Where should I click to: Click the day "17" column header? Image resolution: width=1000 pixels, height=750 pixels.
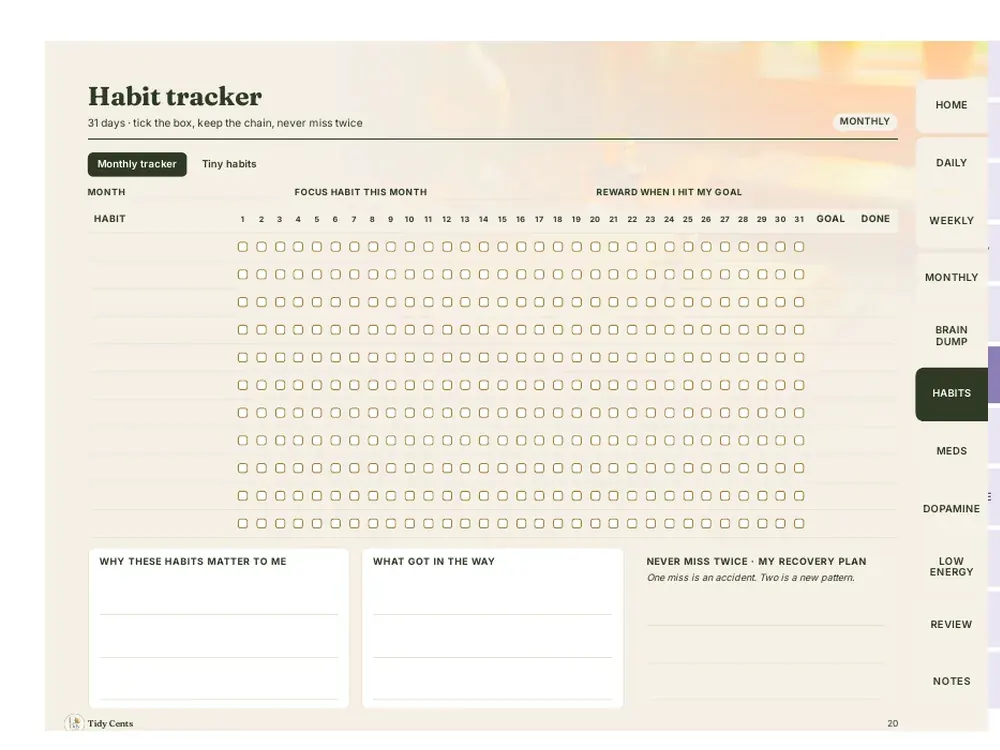540,219
